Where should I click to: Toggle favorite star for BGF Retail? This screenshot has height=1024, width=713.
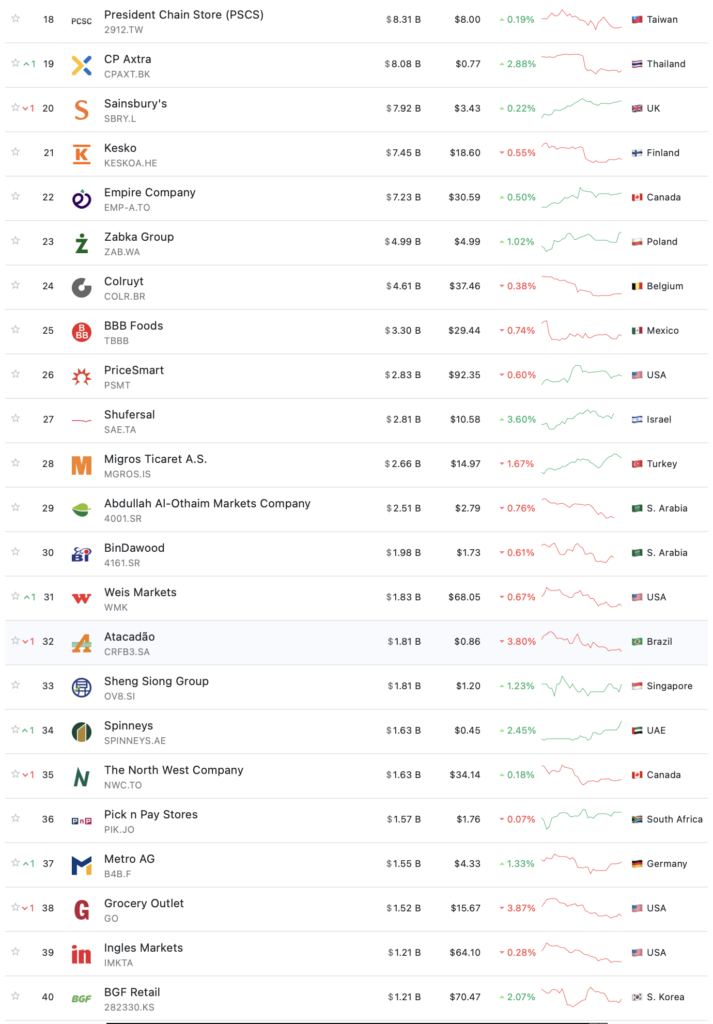[15, 997]
